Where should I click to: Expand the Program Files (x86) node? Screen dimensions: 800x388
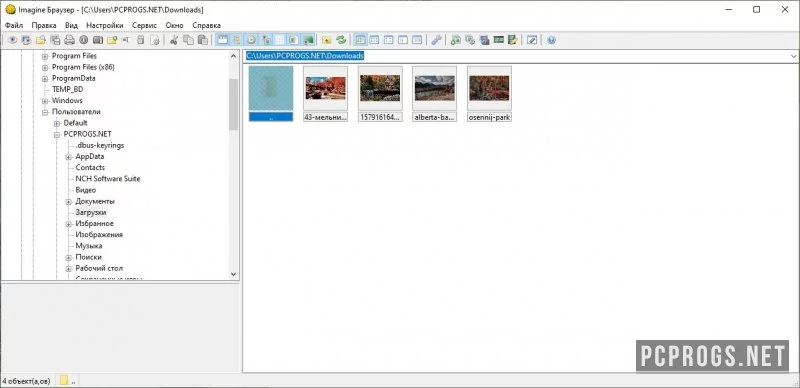(x=45, y=67)
